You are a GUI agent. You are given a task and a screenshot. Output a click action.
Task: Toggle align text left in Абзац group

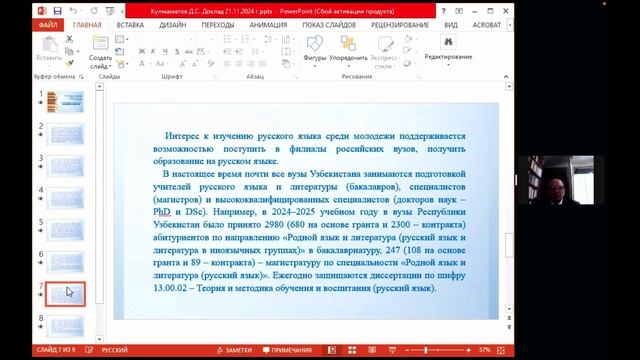(x=227, y=64)
